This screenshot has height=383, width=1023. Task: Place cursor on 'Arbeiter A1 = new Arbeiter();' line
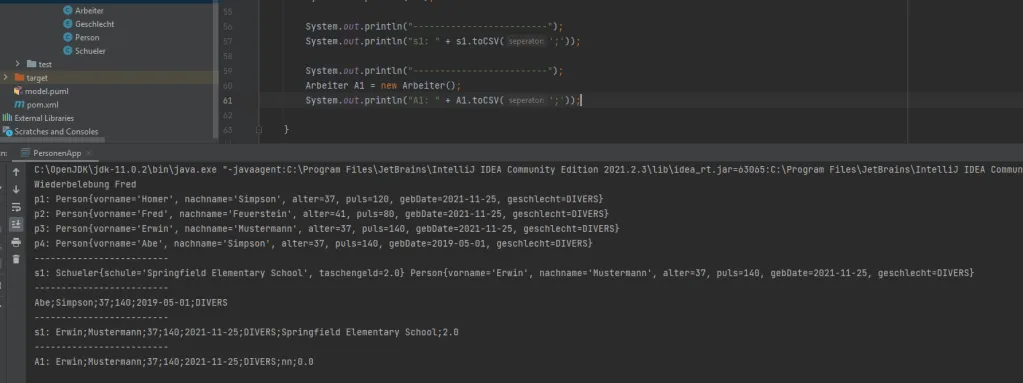[383, 85]
